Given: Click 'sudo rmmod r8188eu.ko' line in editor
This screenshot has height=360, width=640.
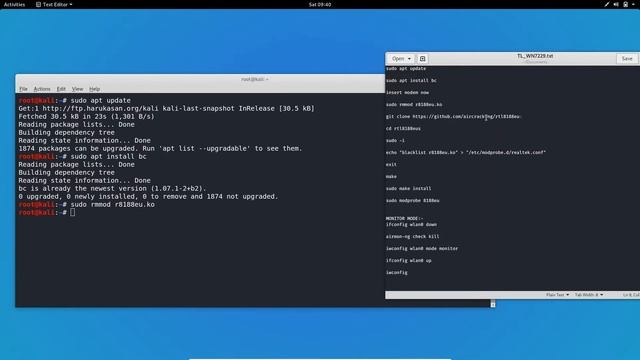Looking at the screenshot, I should [414, 104].
